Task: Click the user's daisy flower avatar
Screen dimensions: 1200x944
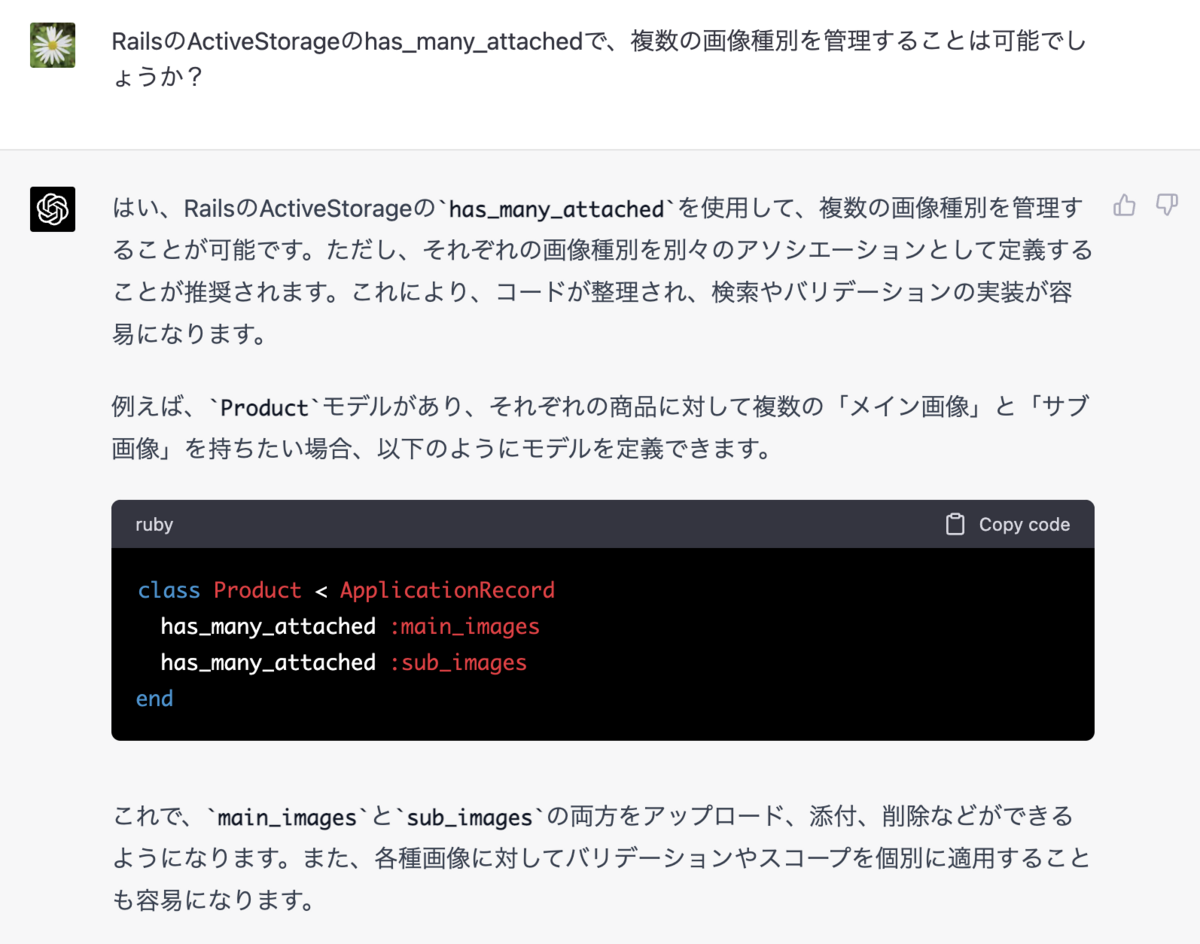Action: coord(53,45)
